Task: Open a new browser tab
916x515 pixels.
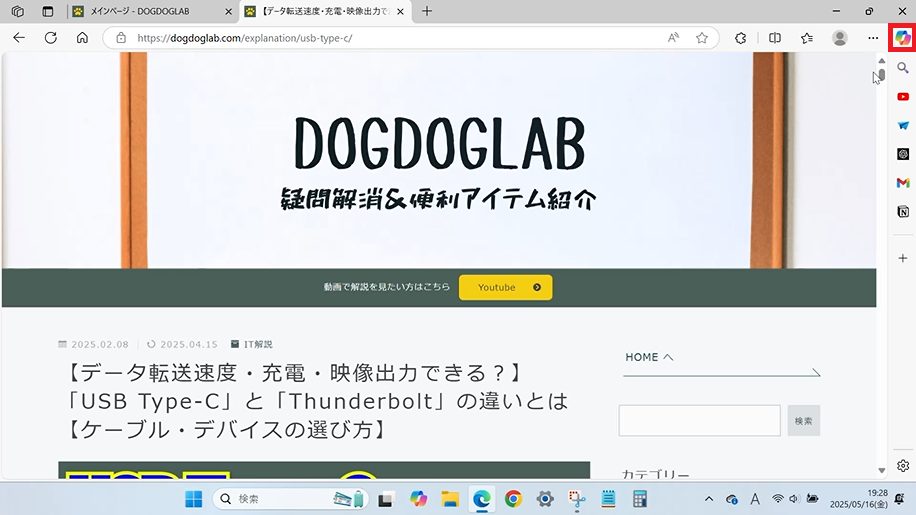Action: pos(427,11)
